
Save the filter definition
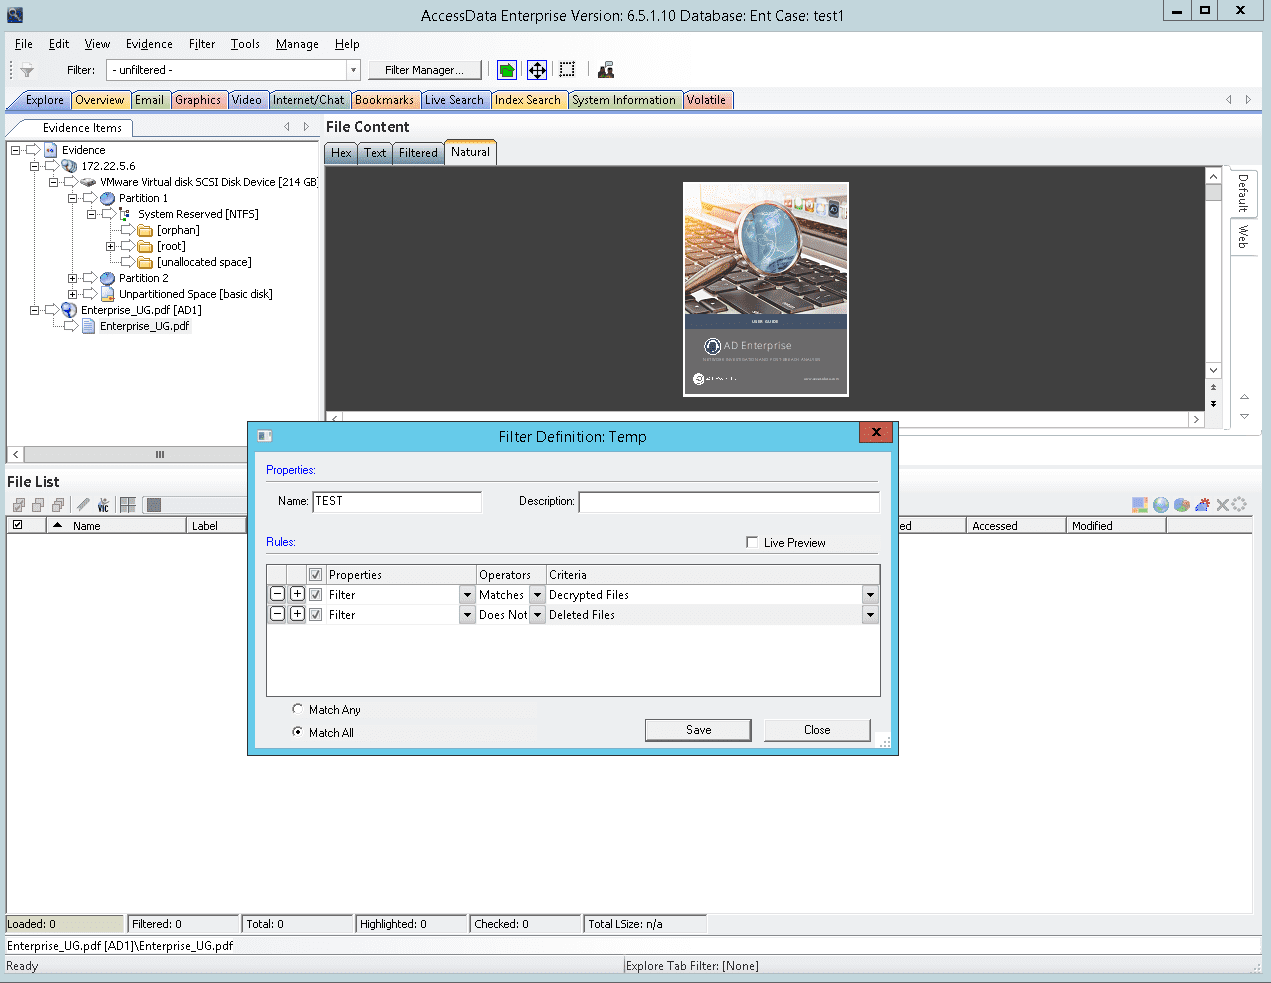tap(698, 730)
